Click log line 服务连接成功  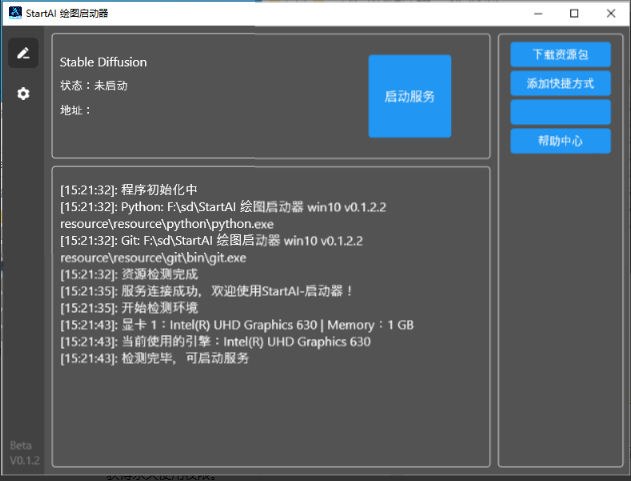[x=207, y=291]
